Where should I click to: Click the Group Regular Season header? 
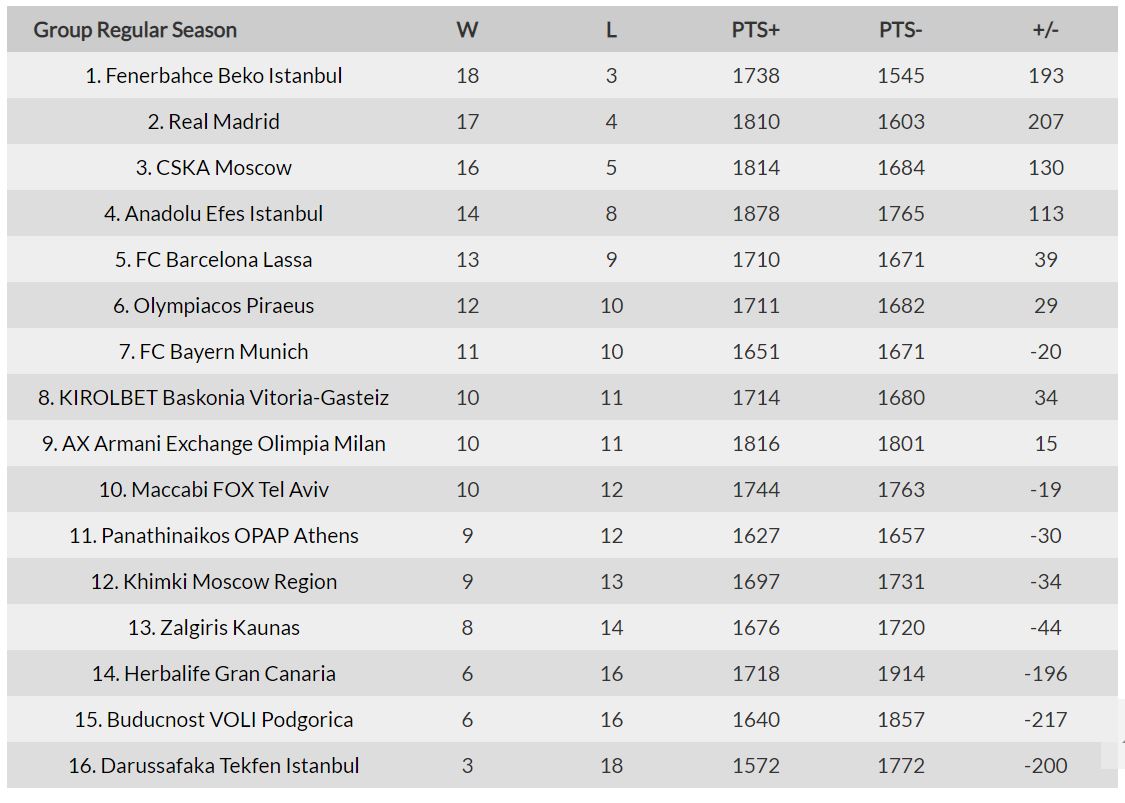(x=135, y=30)
